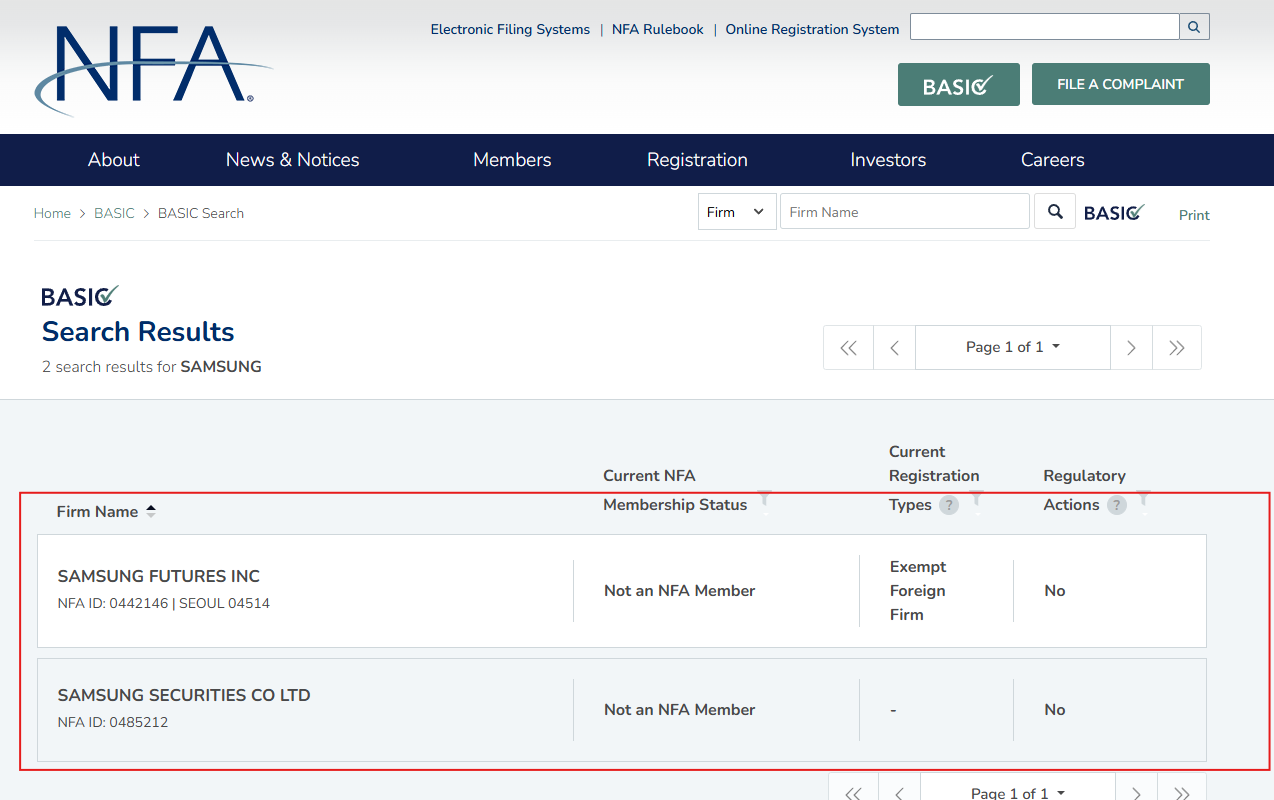Screen dimensions: 1274x800
Task: Expand the bottom 'Page 1 of 1' dropdown
Action: (1017, 792)
